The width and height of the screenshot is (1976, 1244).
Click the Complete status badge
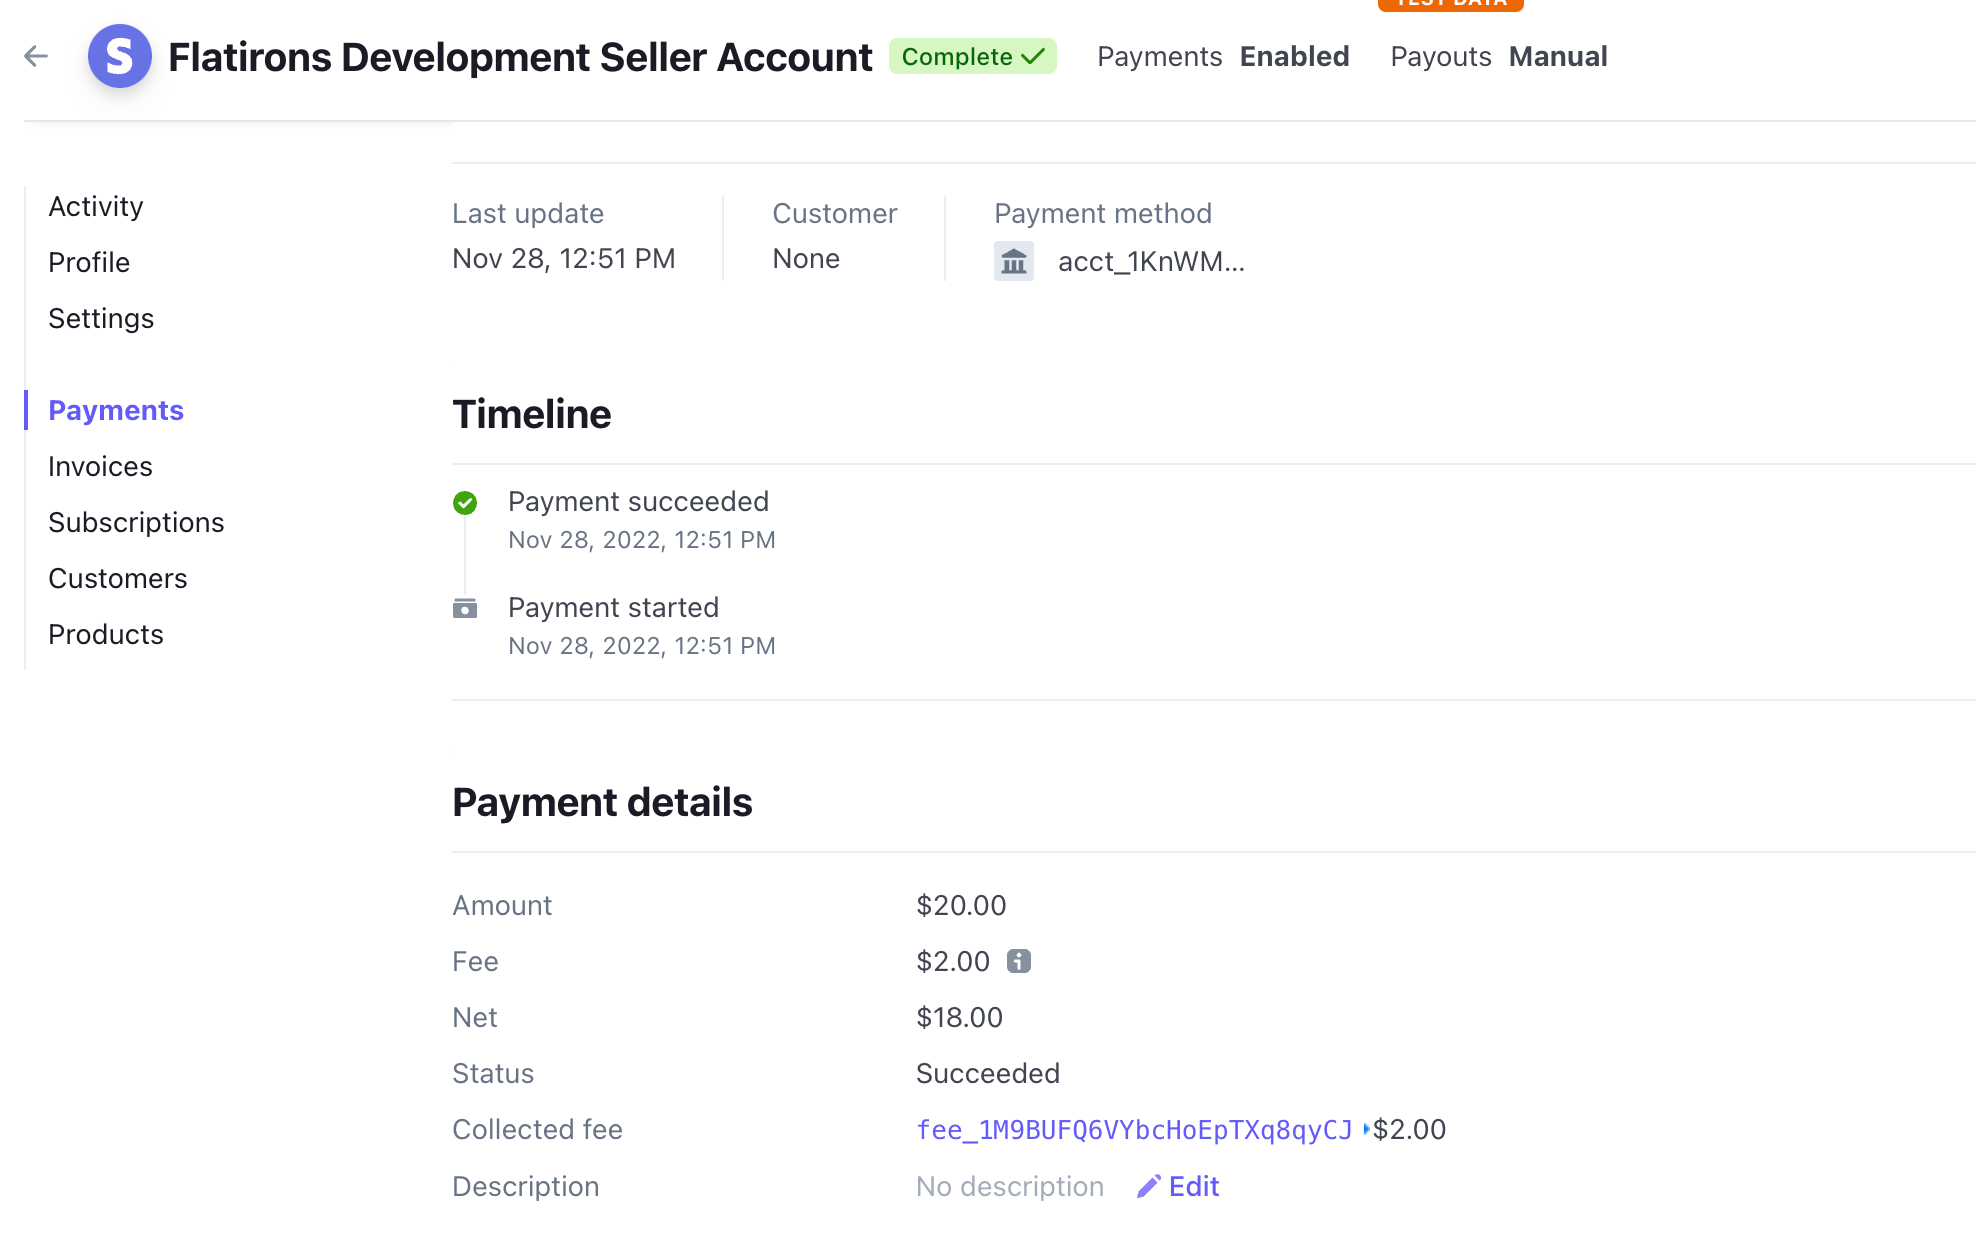click(972, 56)
